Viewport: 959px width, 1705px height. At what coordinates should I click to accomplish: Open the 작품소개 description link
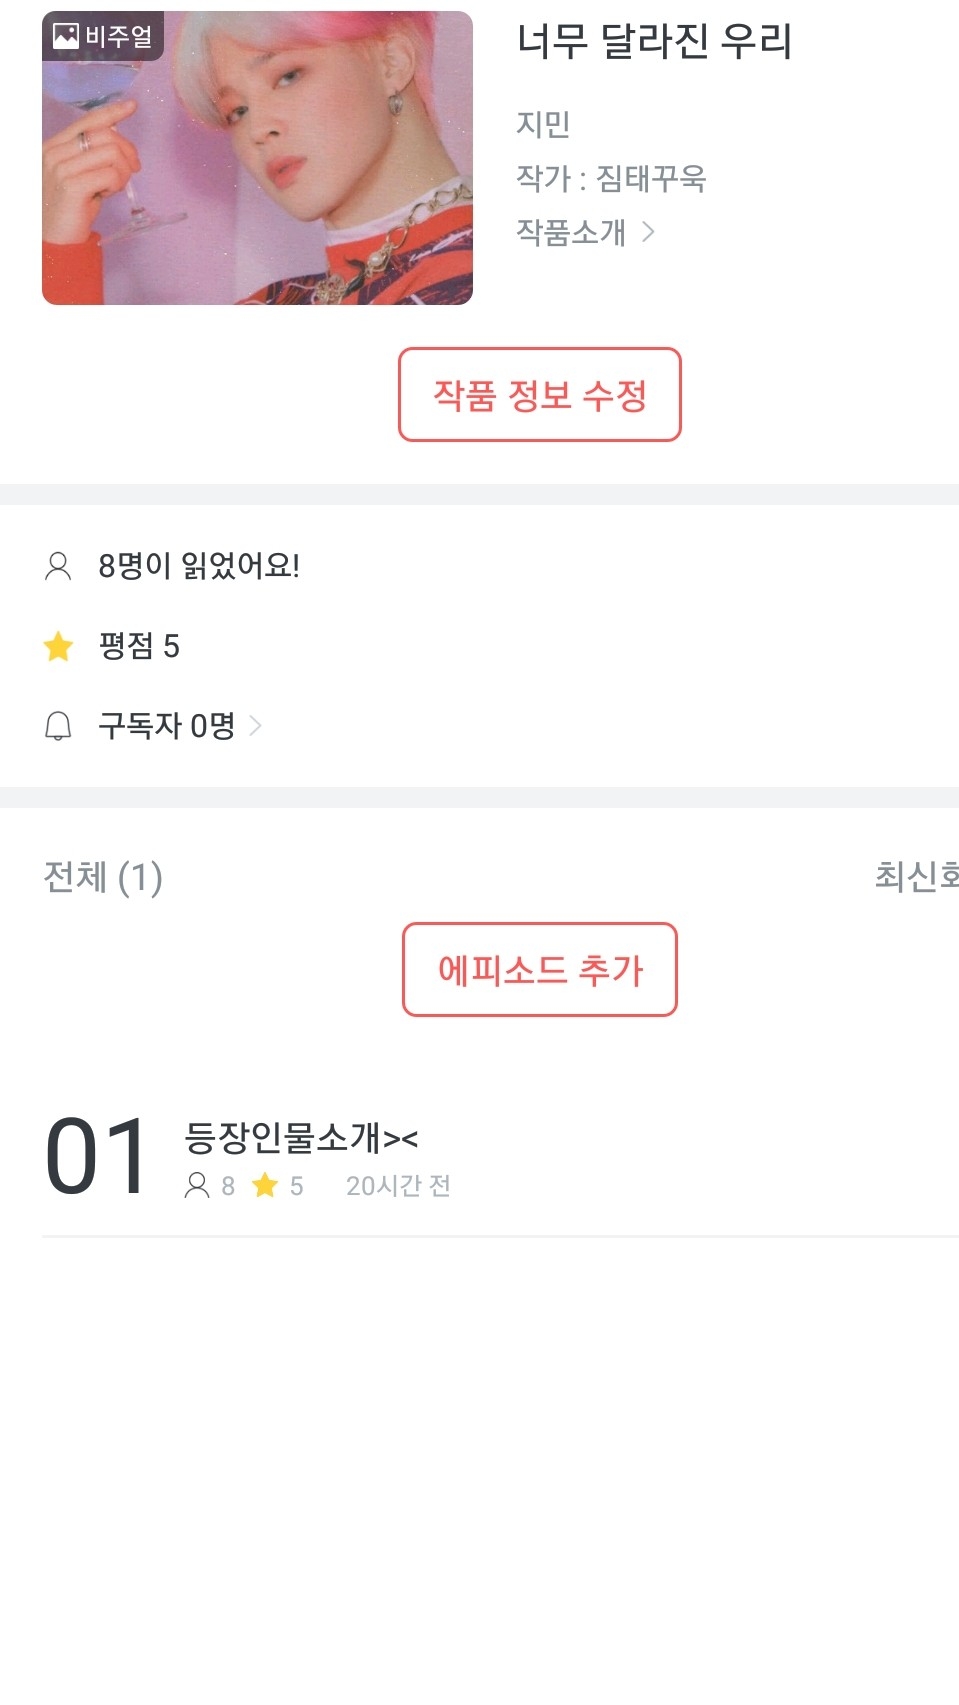point(571,232)
